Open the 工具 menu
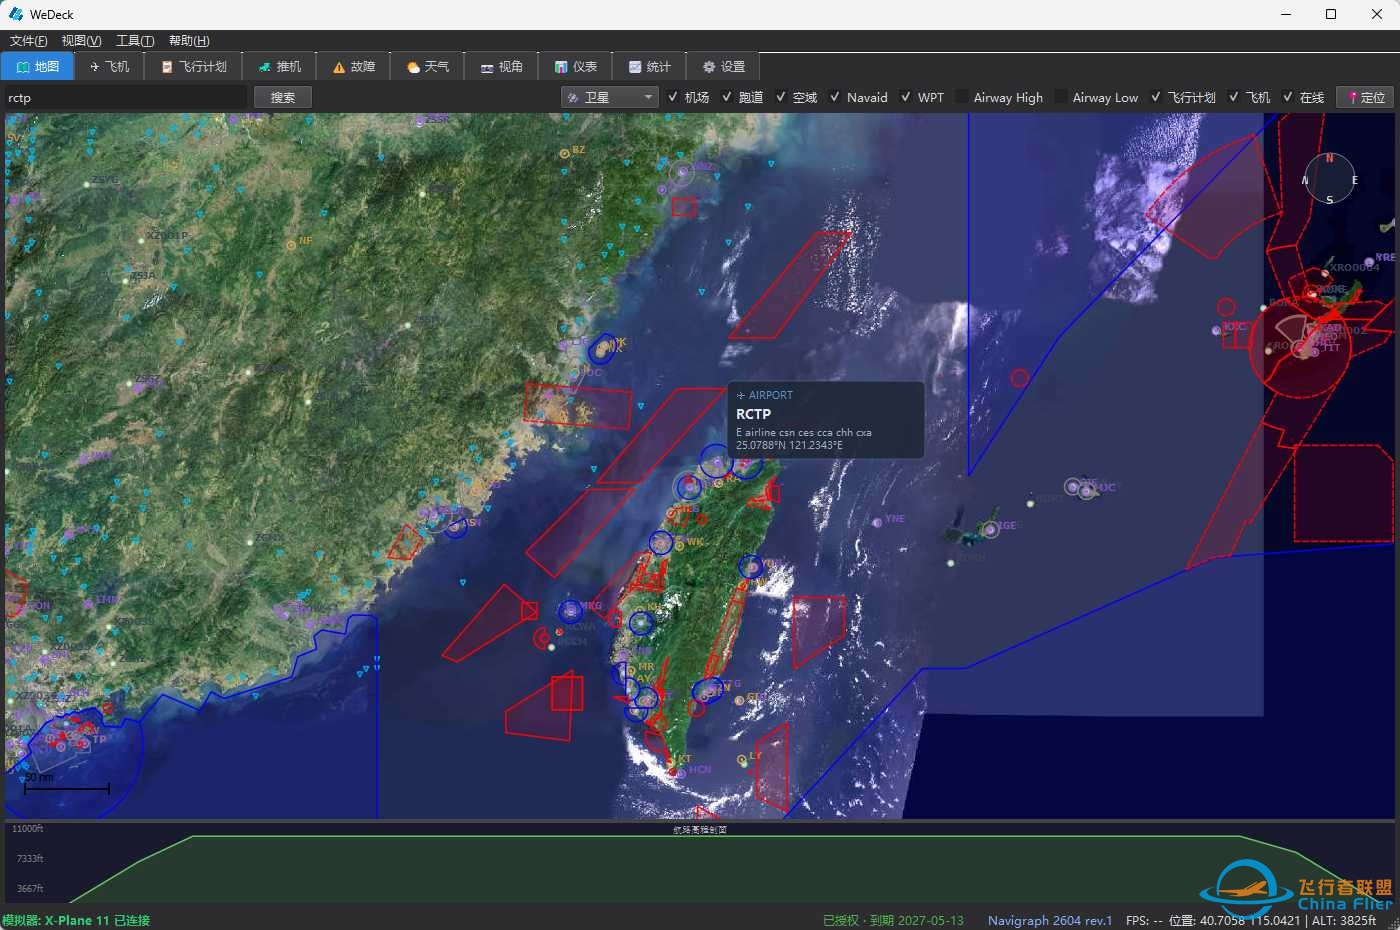The image size is (1400, 930). point(135,41)
